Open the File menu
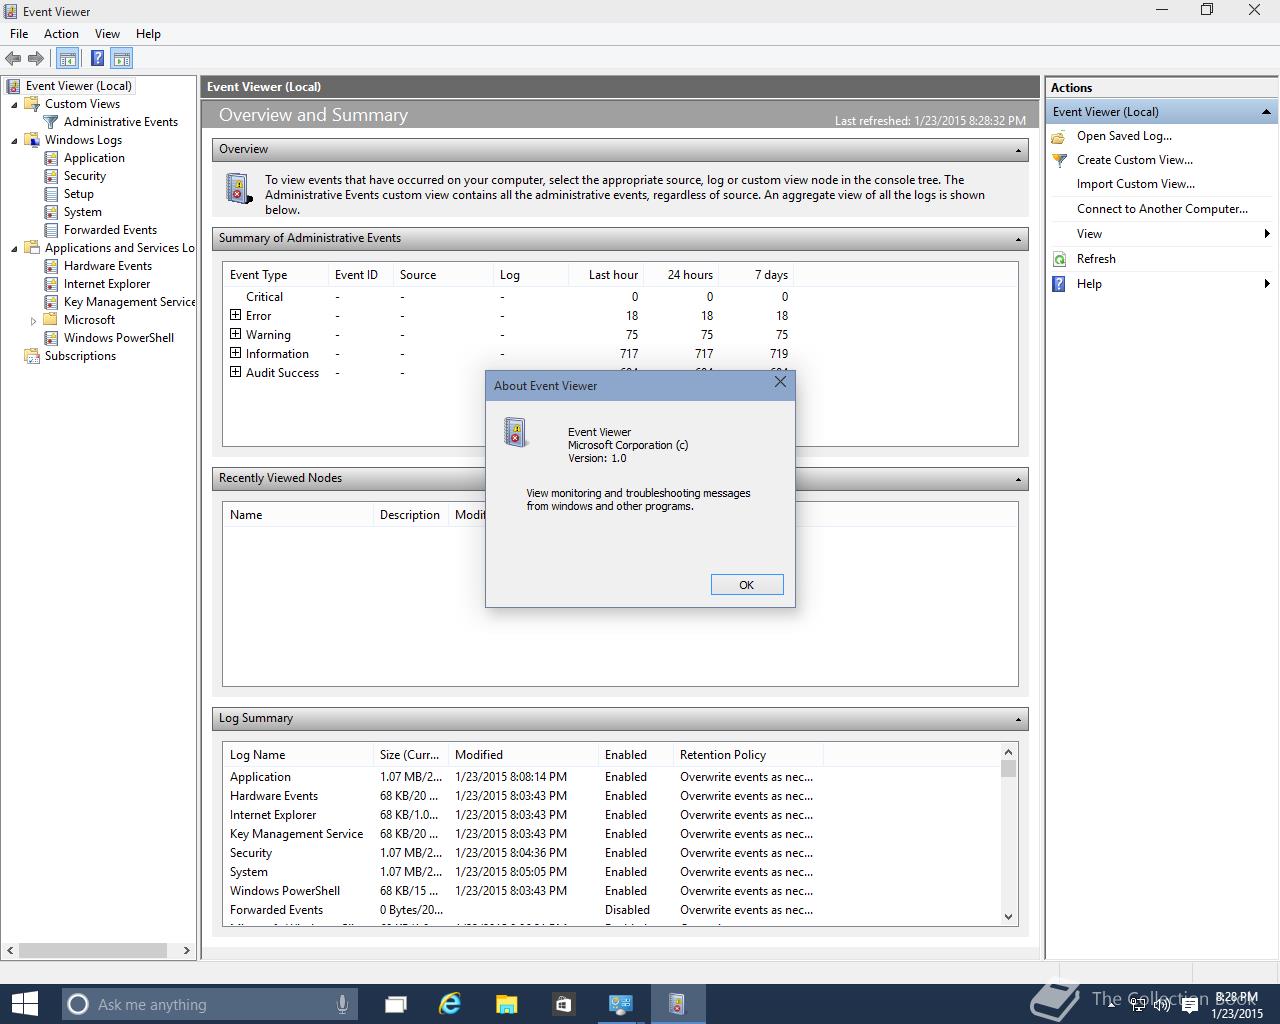The height and width of the screenshot is (1024, 1280). pyautogui.click(x=19, y=34)
